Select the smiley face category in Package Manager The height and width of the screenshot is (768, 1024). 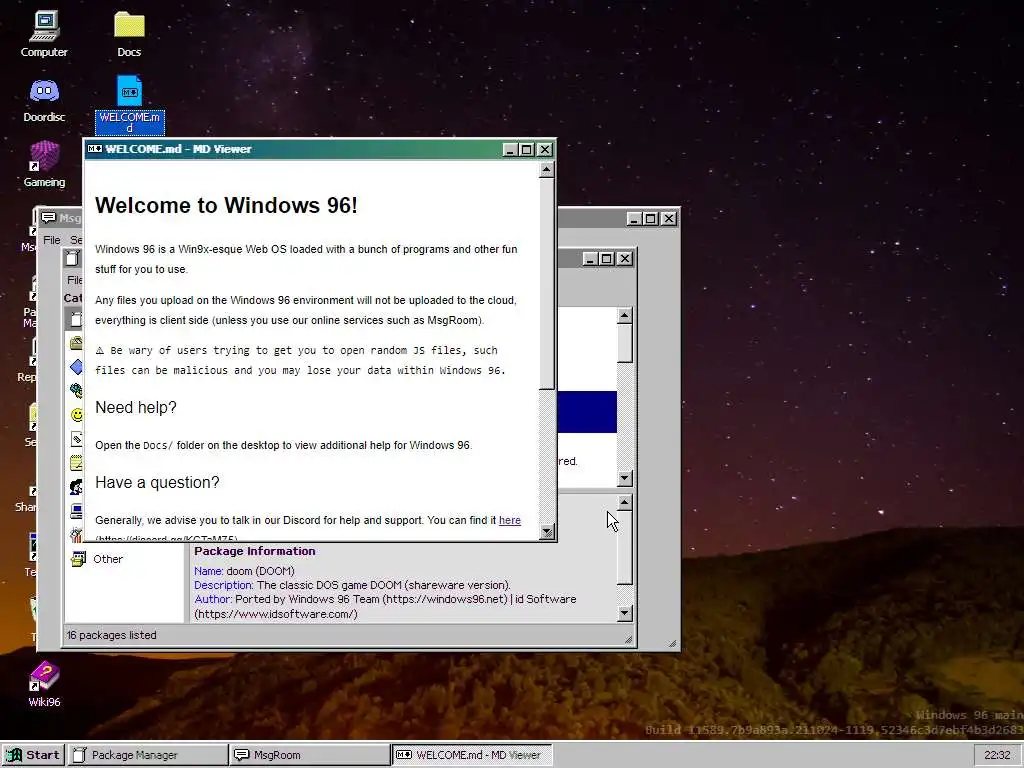76,415
